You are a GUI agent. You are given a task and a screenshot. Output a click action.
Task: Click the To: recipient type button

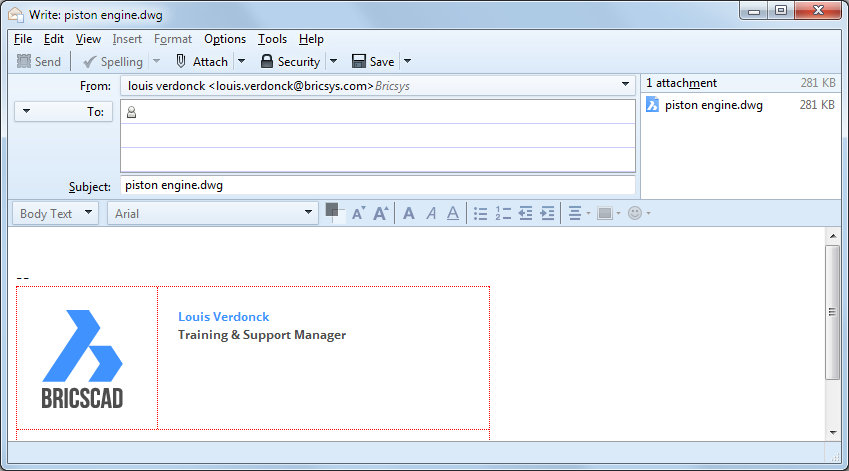click(64, 112)
